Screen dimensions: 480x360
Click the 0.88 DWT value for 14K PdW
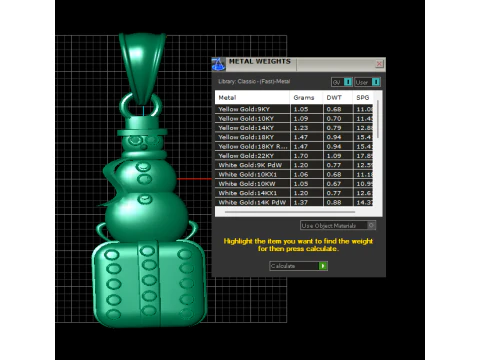[x=334, y=202]
